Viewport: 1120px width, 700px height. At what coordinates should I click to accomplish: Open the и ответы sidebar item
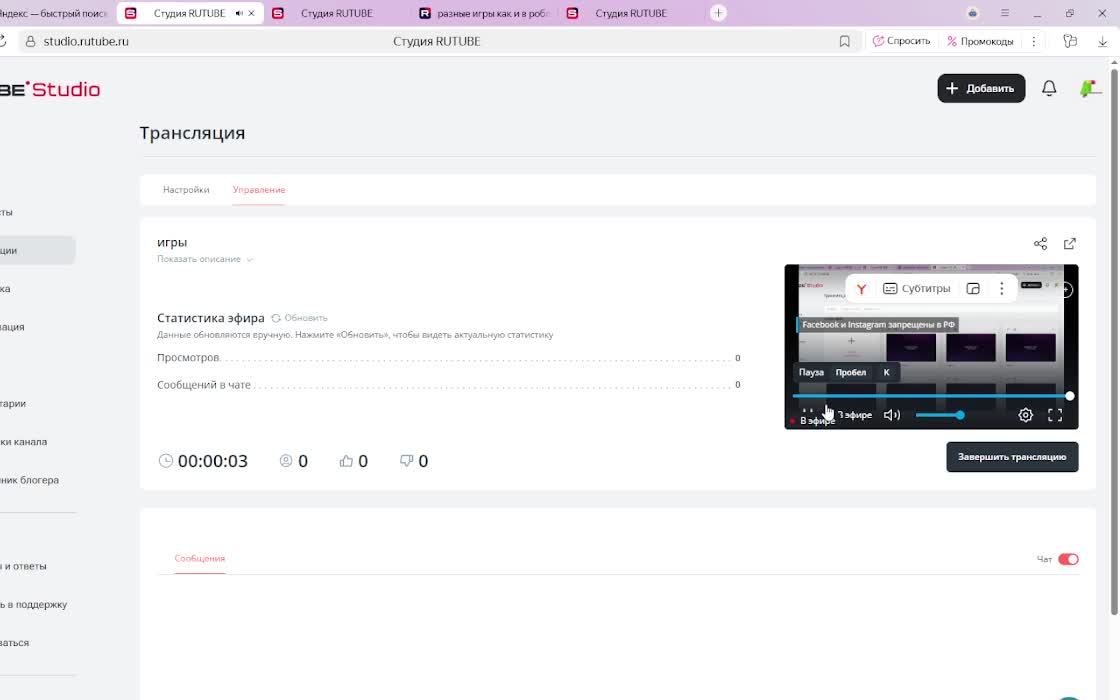24,566
